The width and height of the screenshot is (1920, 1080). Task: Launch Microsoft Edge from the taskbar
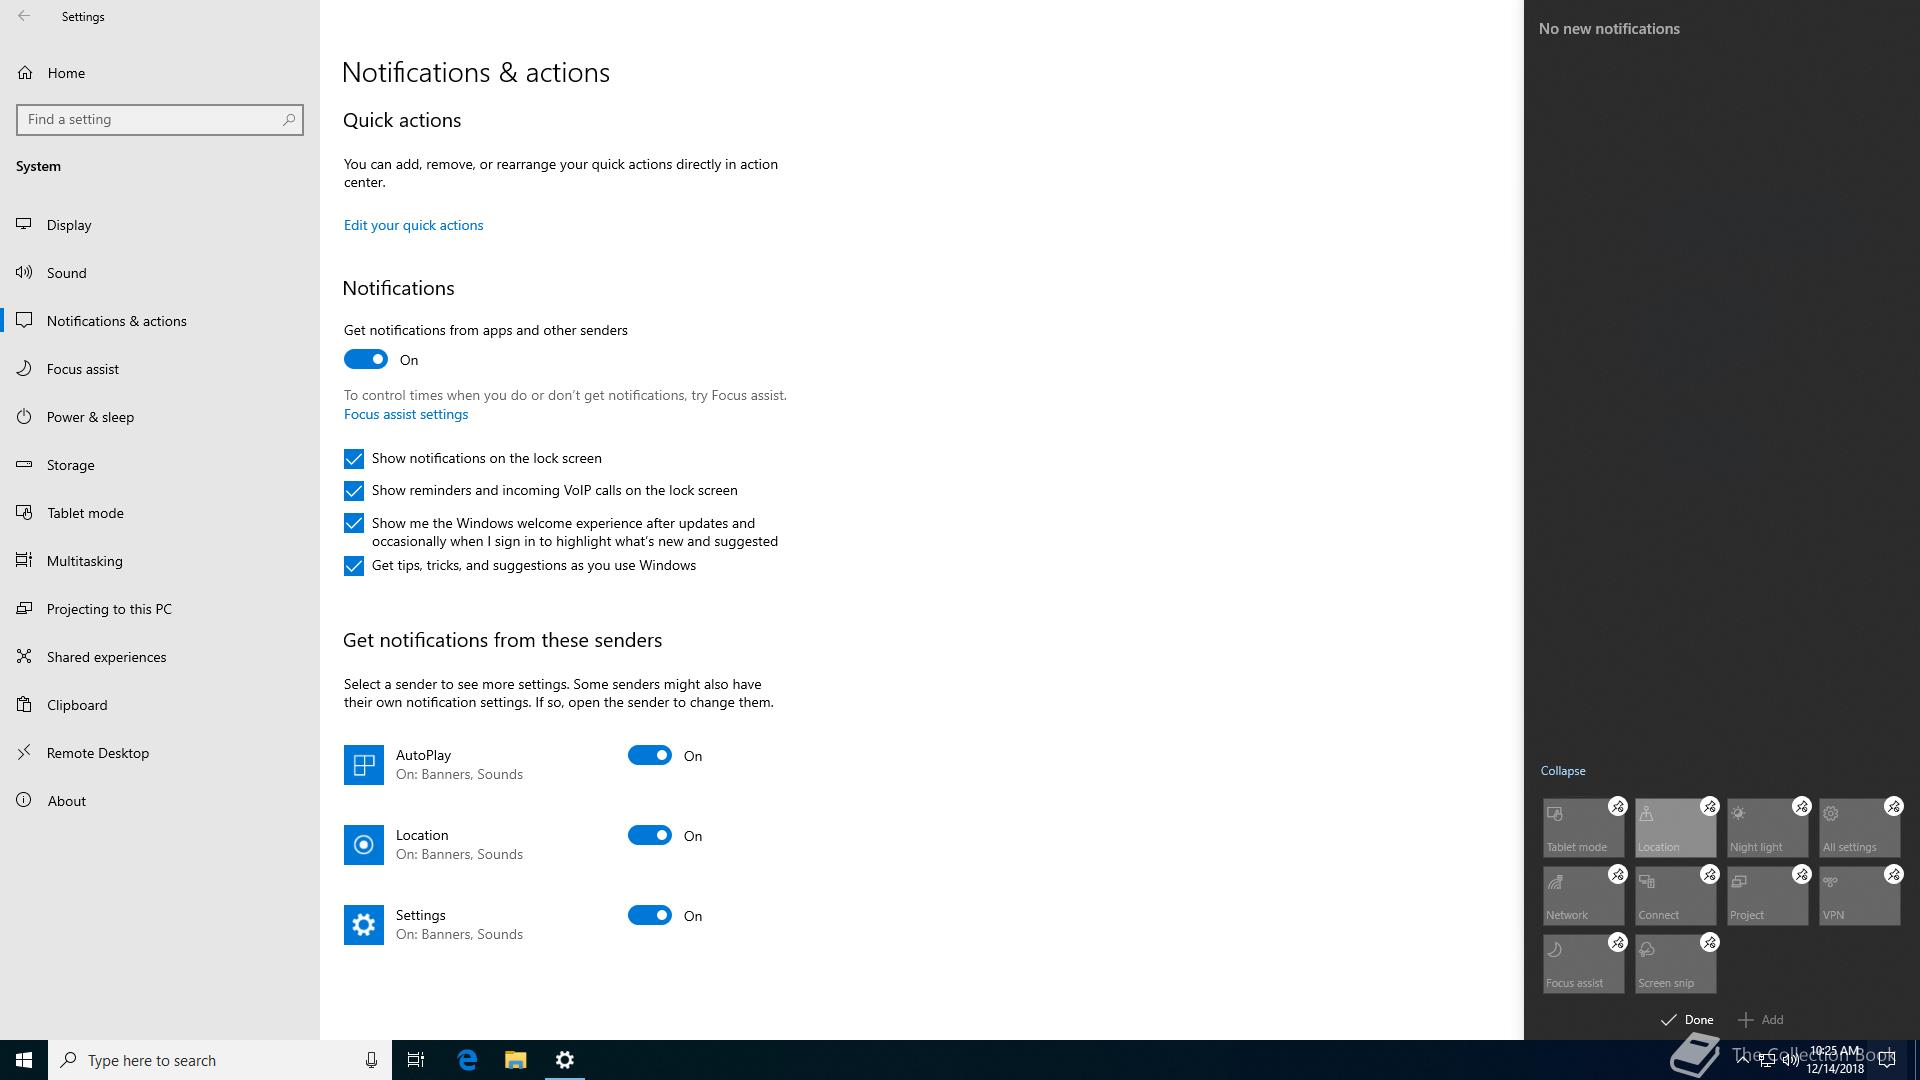tap(467, 1060)
